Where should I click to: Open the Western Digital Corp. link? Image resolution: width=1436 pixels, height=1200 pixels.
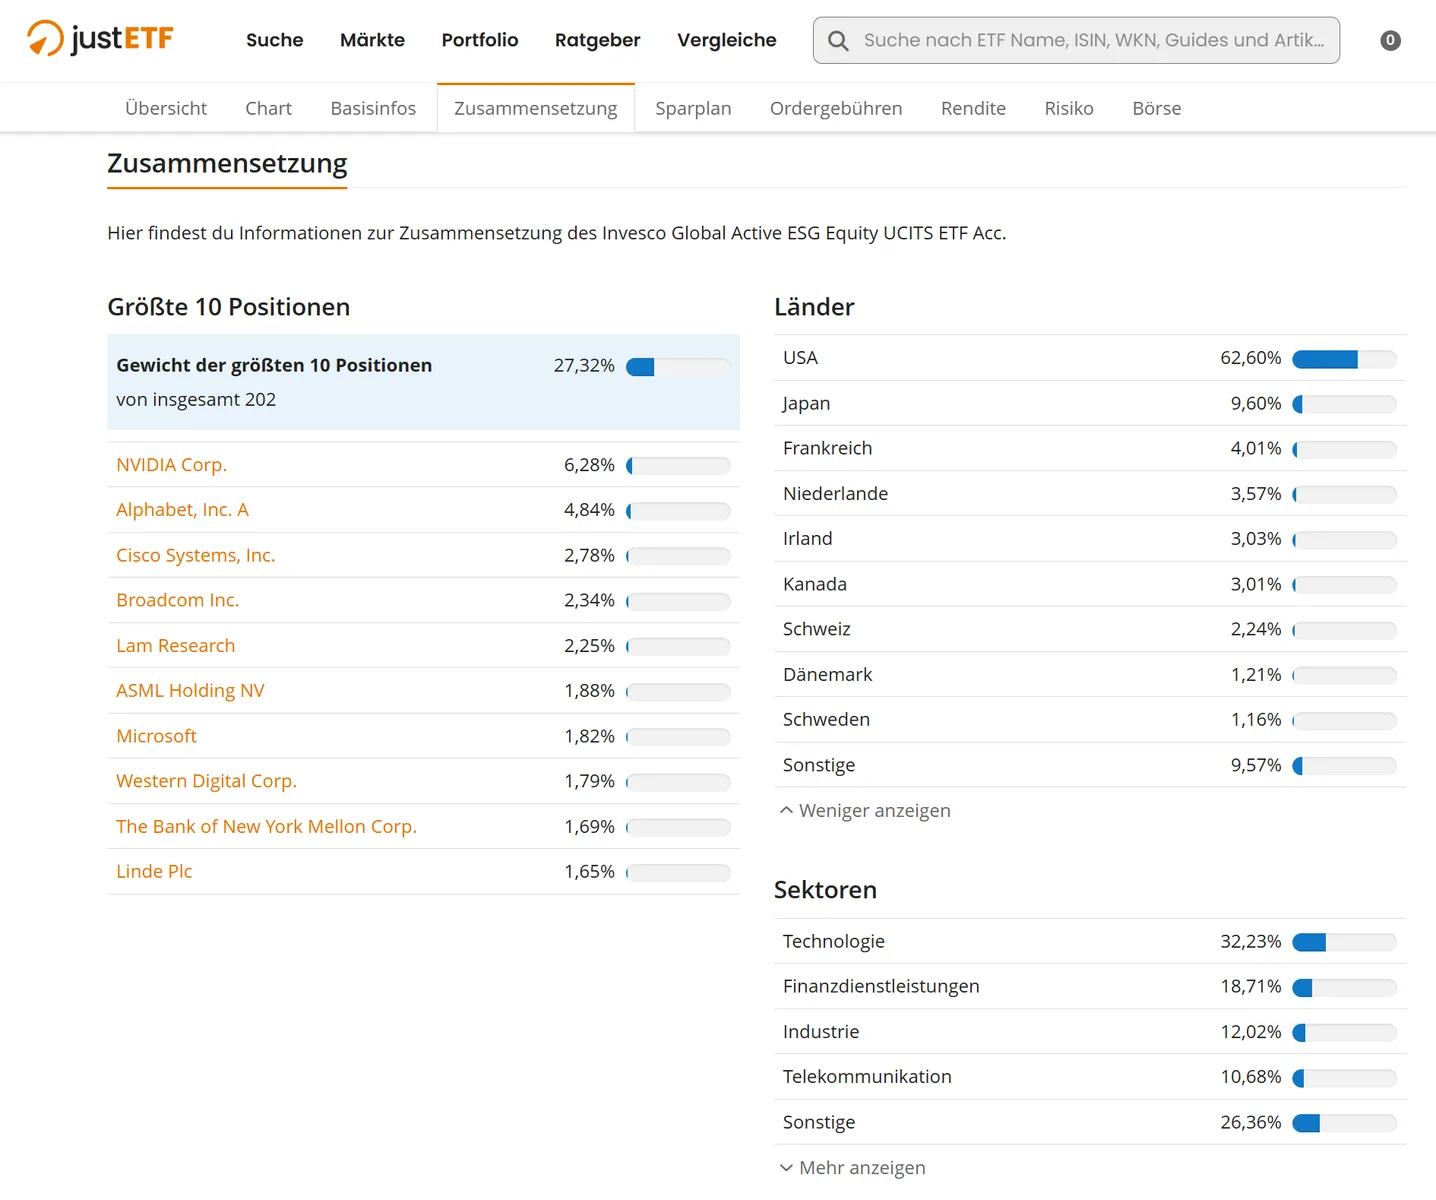(207, 781)
